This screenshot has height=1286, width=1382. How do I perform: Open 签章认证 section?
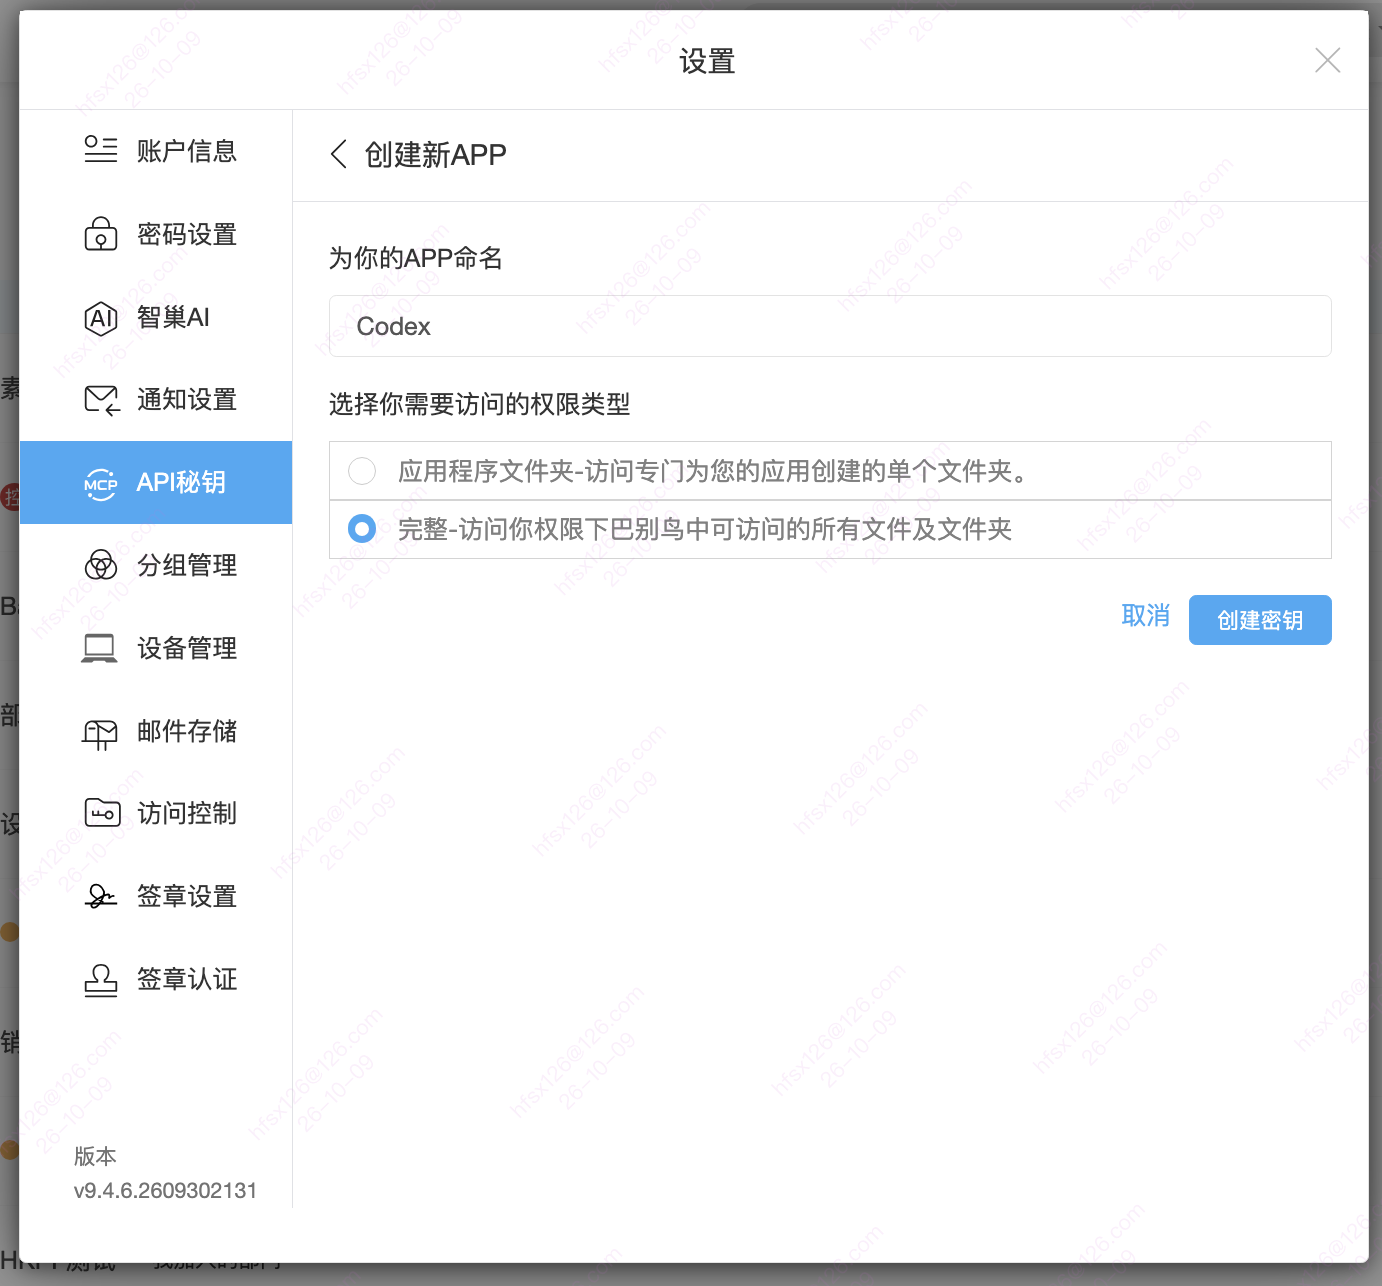pyautogui.click(x=156, y=979)
